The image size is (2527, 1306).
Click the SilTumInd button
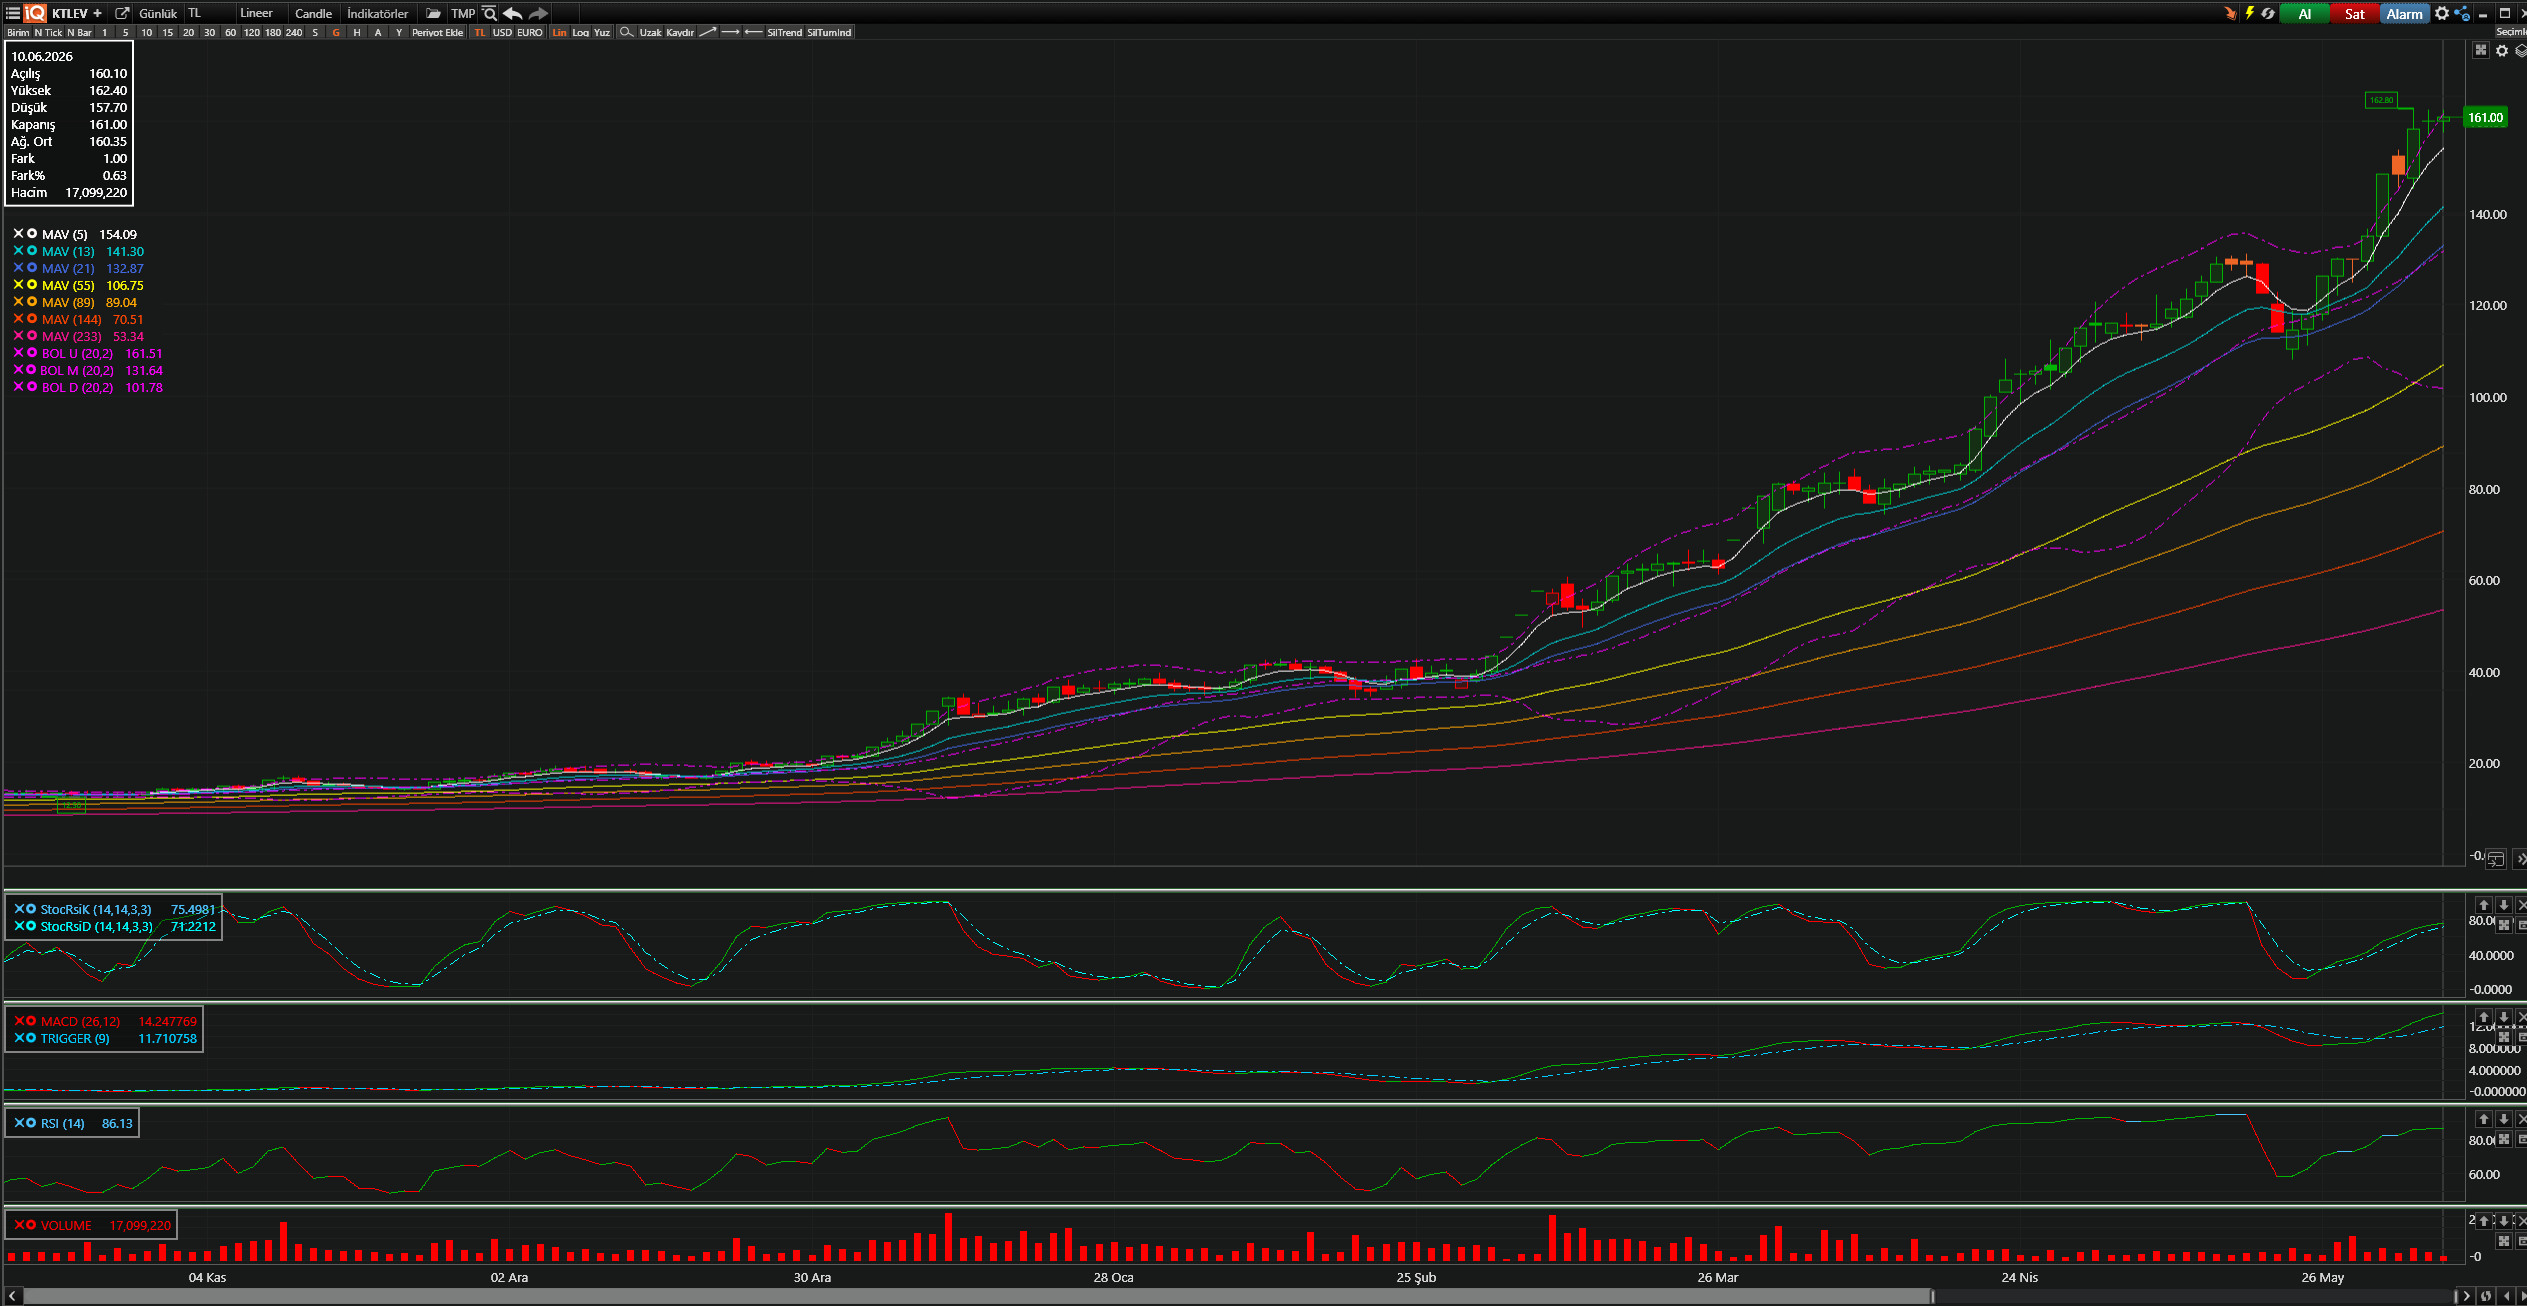[x=829, y=32]
